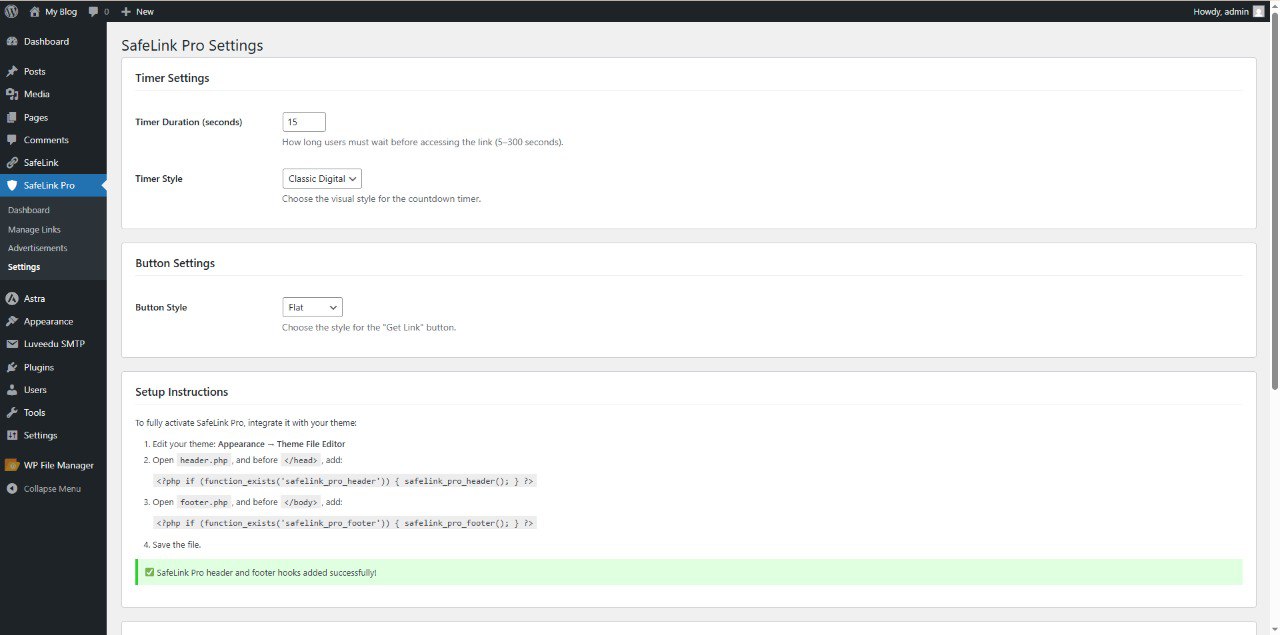Click the Button Settings heading

click(x=175, y=263)
